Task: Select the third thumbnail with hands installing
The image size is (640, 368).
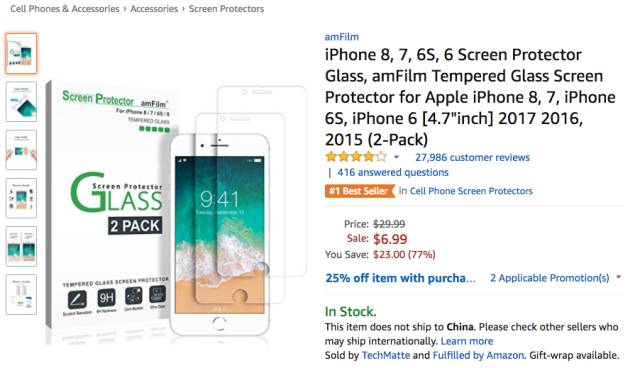Action: click(x=21, y=150)
